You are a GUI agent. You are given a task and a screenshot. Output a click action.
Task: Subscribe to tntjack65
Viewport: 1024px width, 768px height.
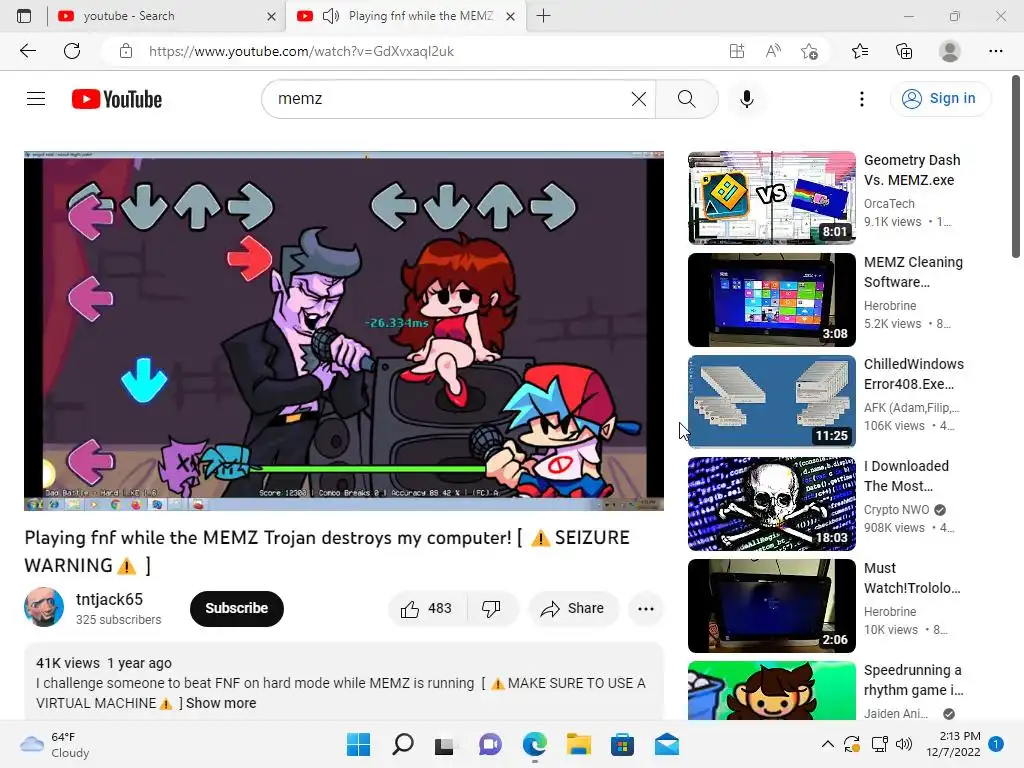point(236,608)
